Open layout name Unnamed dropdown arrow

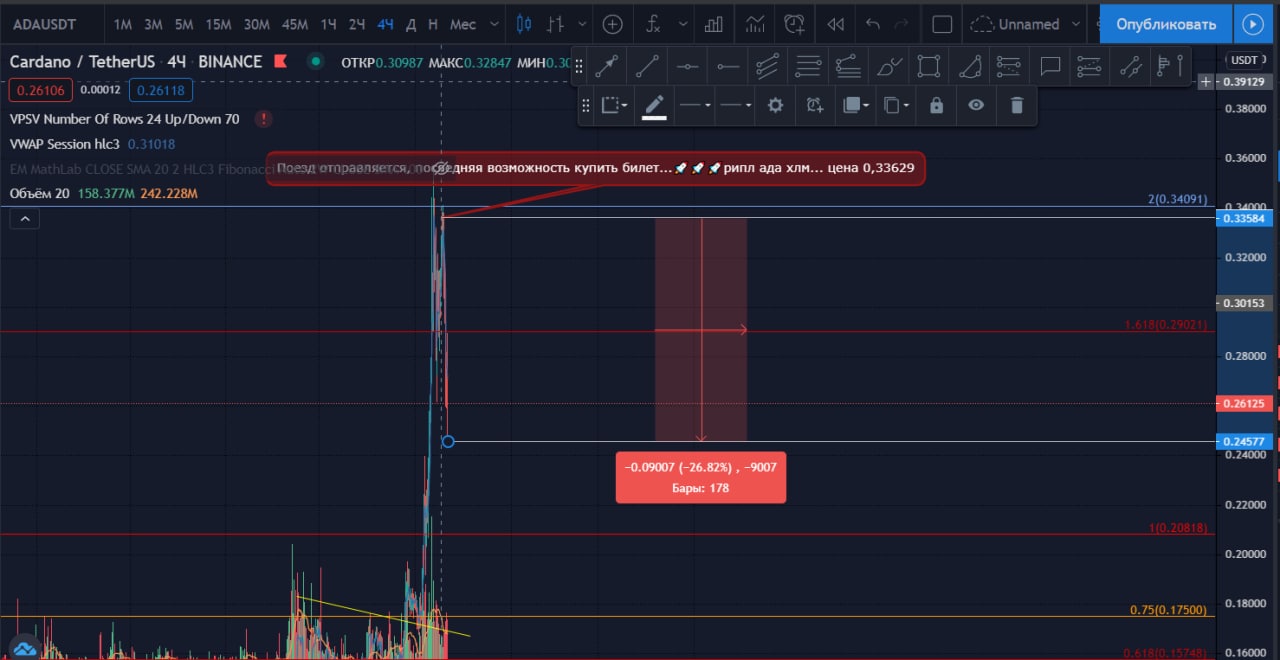[x=1075, y=24]
